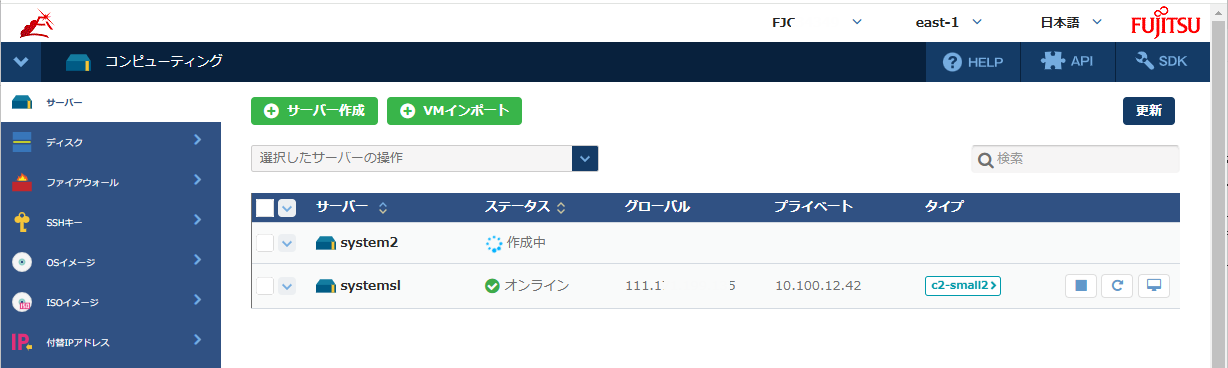1228x368 pixels.
Task: Tick the select-all servers checkbox in header
Action: coord(265,207)
